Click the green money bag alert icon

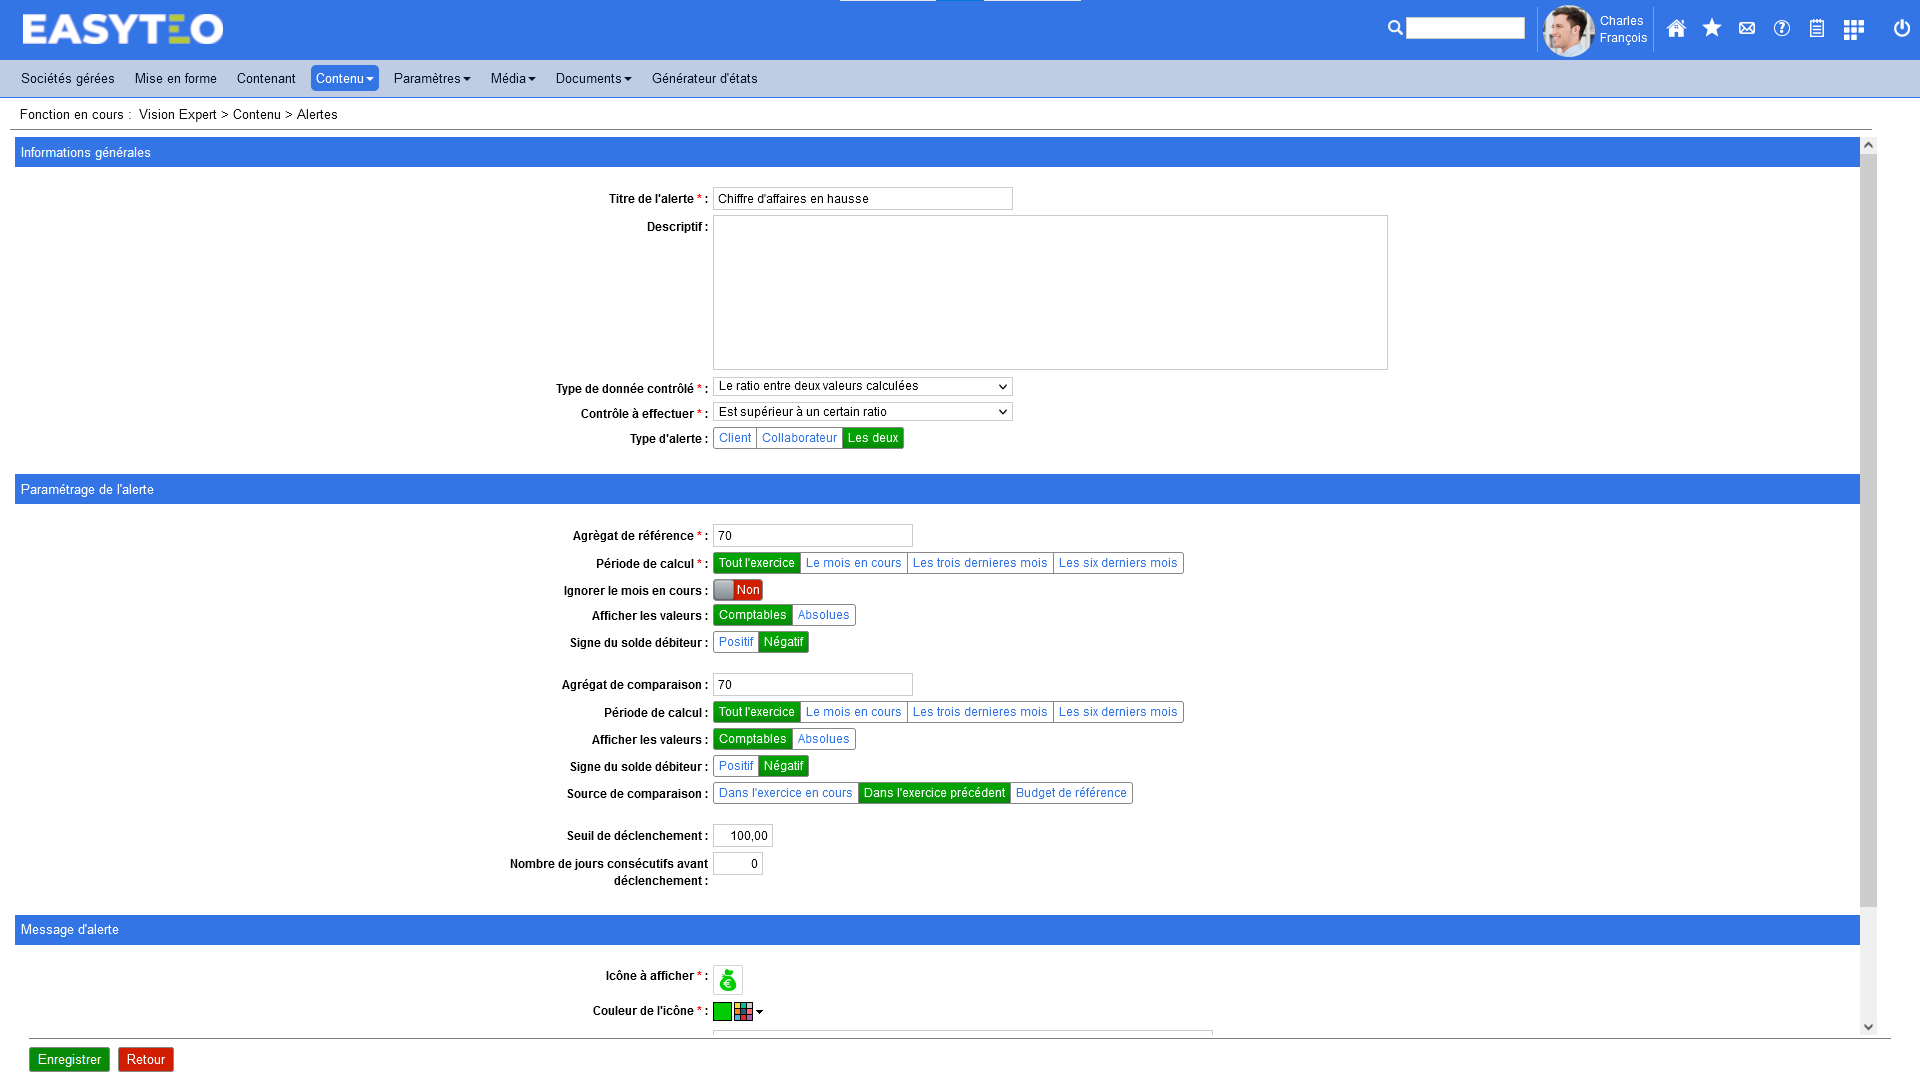coord(728,980)
